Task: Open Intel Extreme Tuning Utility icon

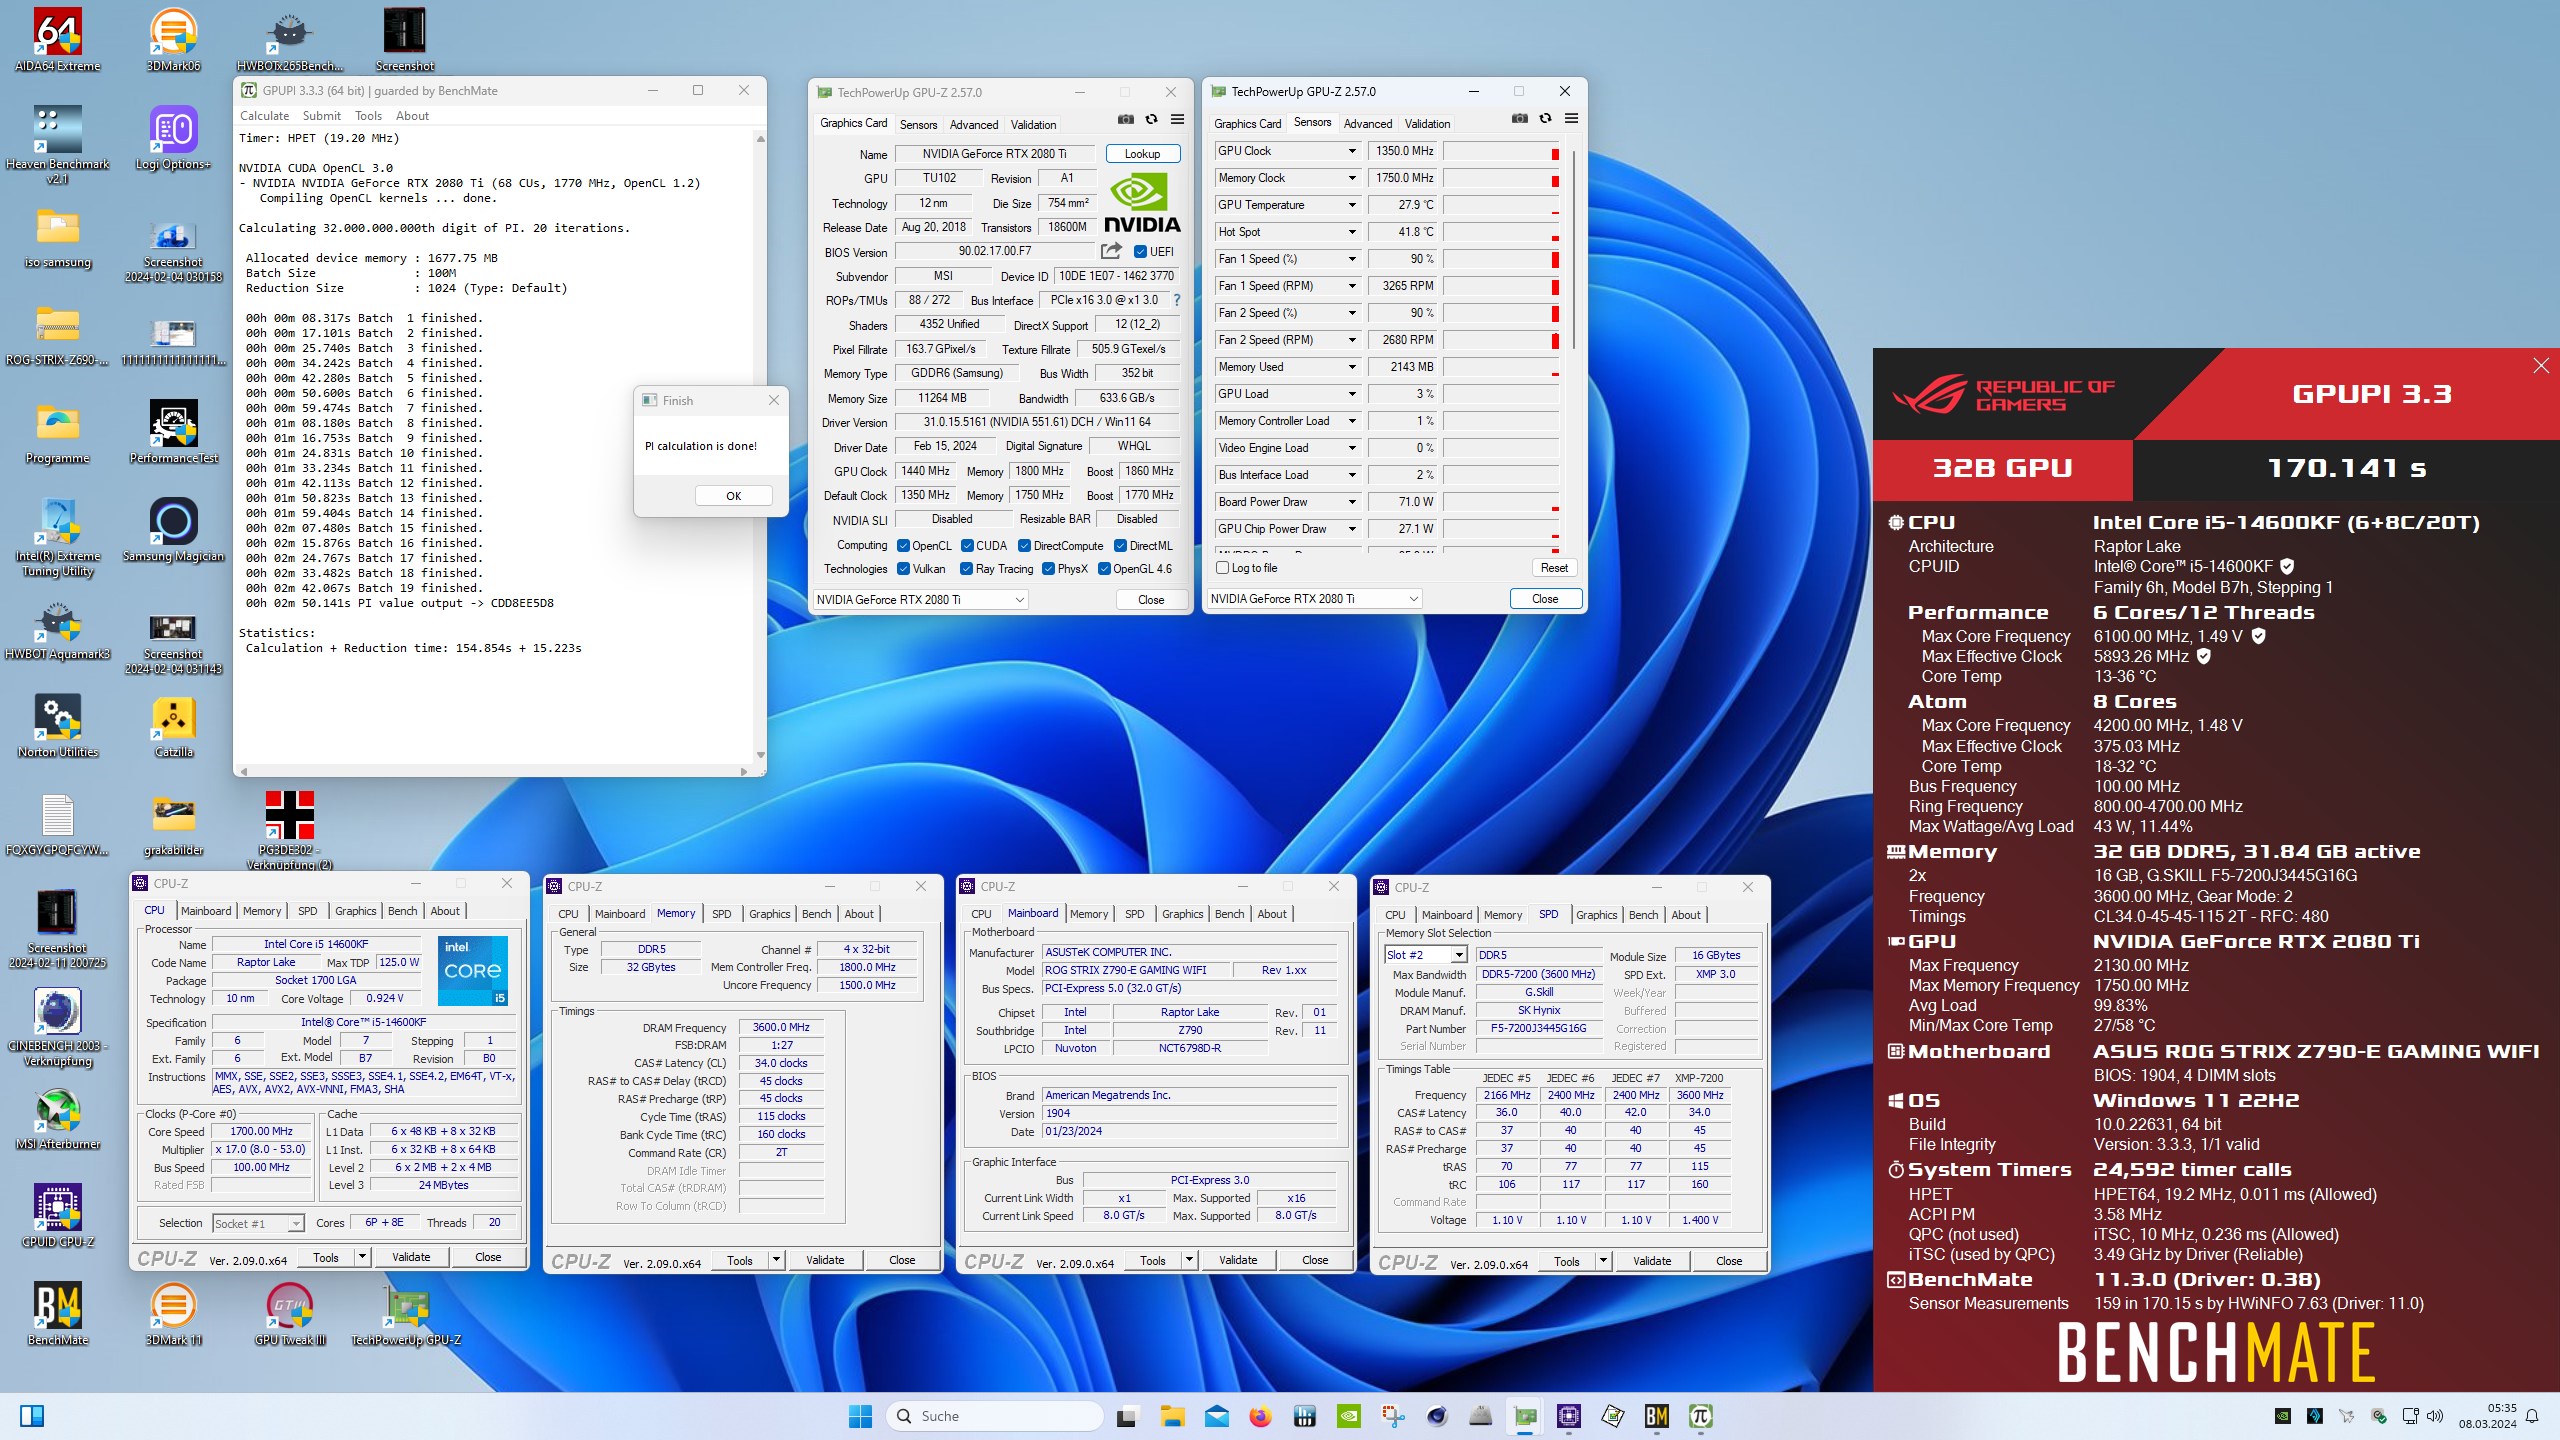Action: click(x=57, y=537)
